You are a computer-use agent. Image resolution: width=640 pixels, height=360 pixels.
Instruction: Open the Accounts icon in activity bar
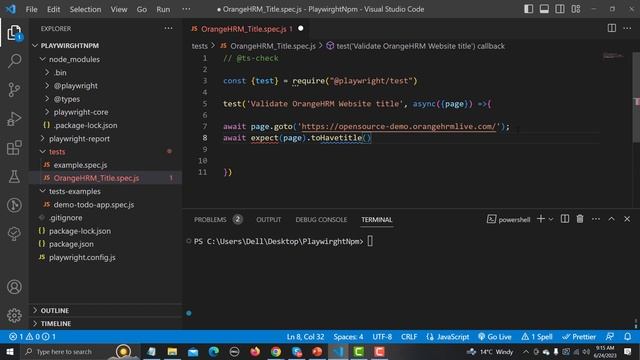pyautogui.click(x=14, y=287)
